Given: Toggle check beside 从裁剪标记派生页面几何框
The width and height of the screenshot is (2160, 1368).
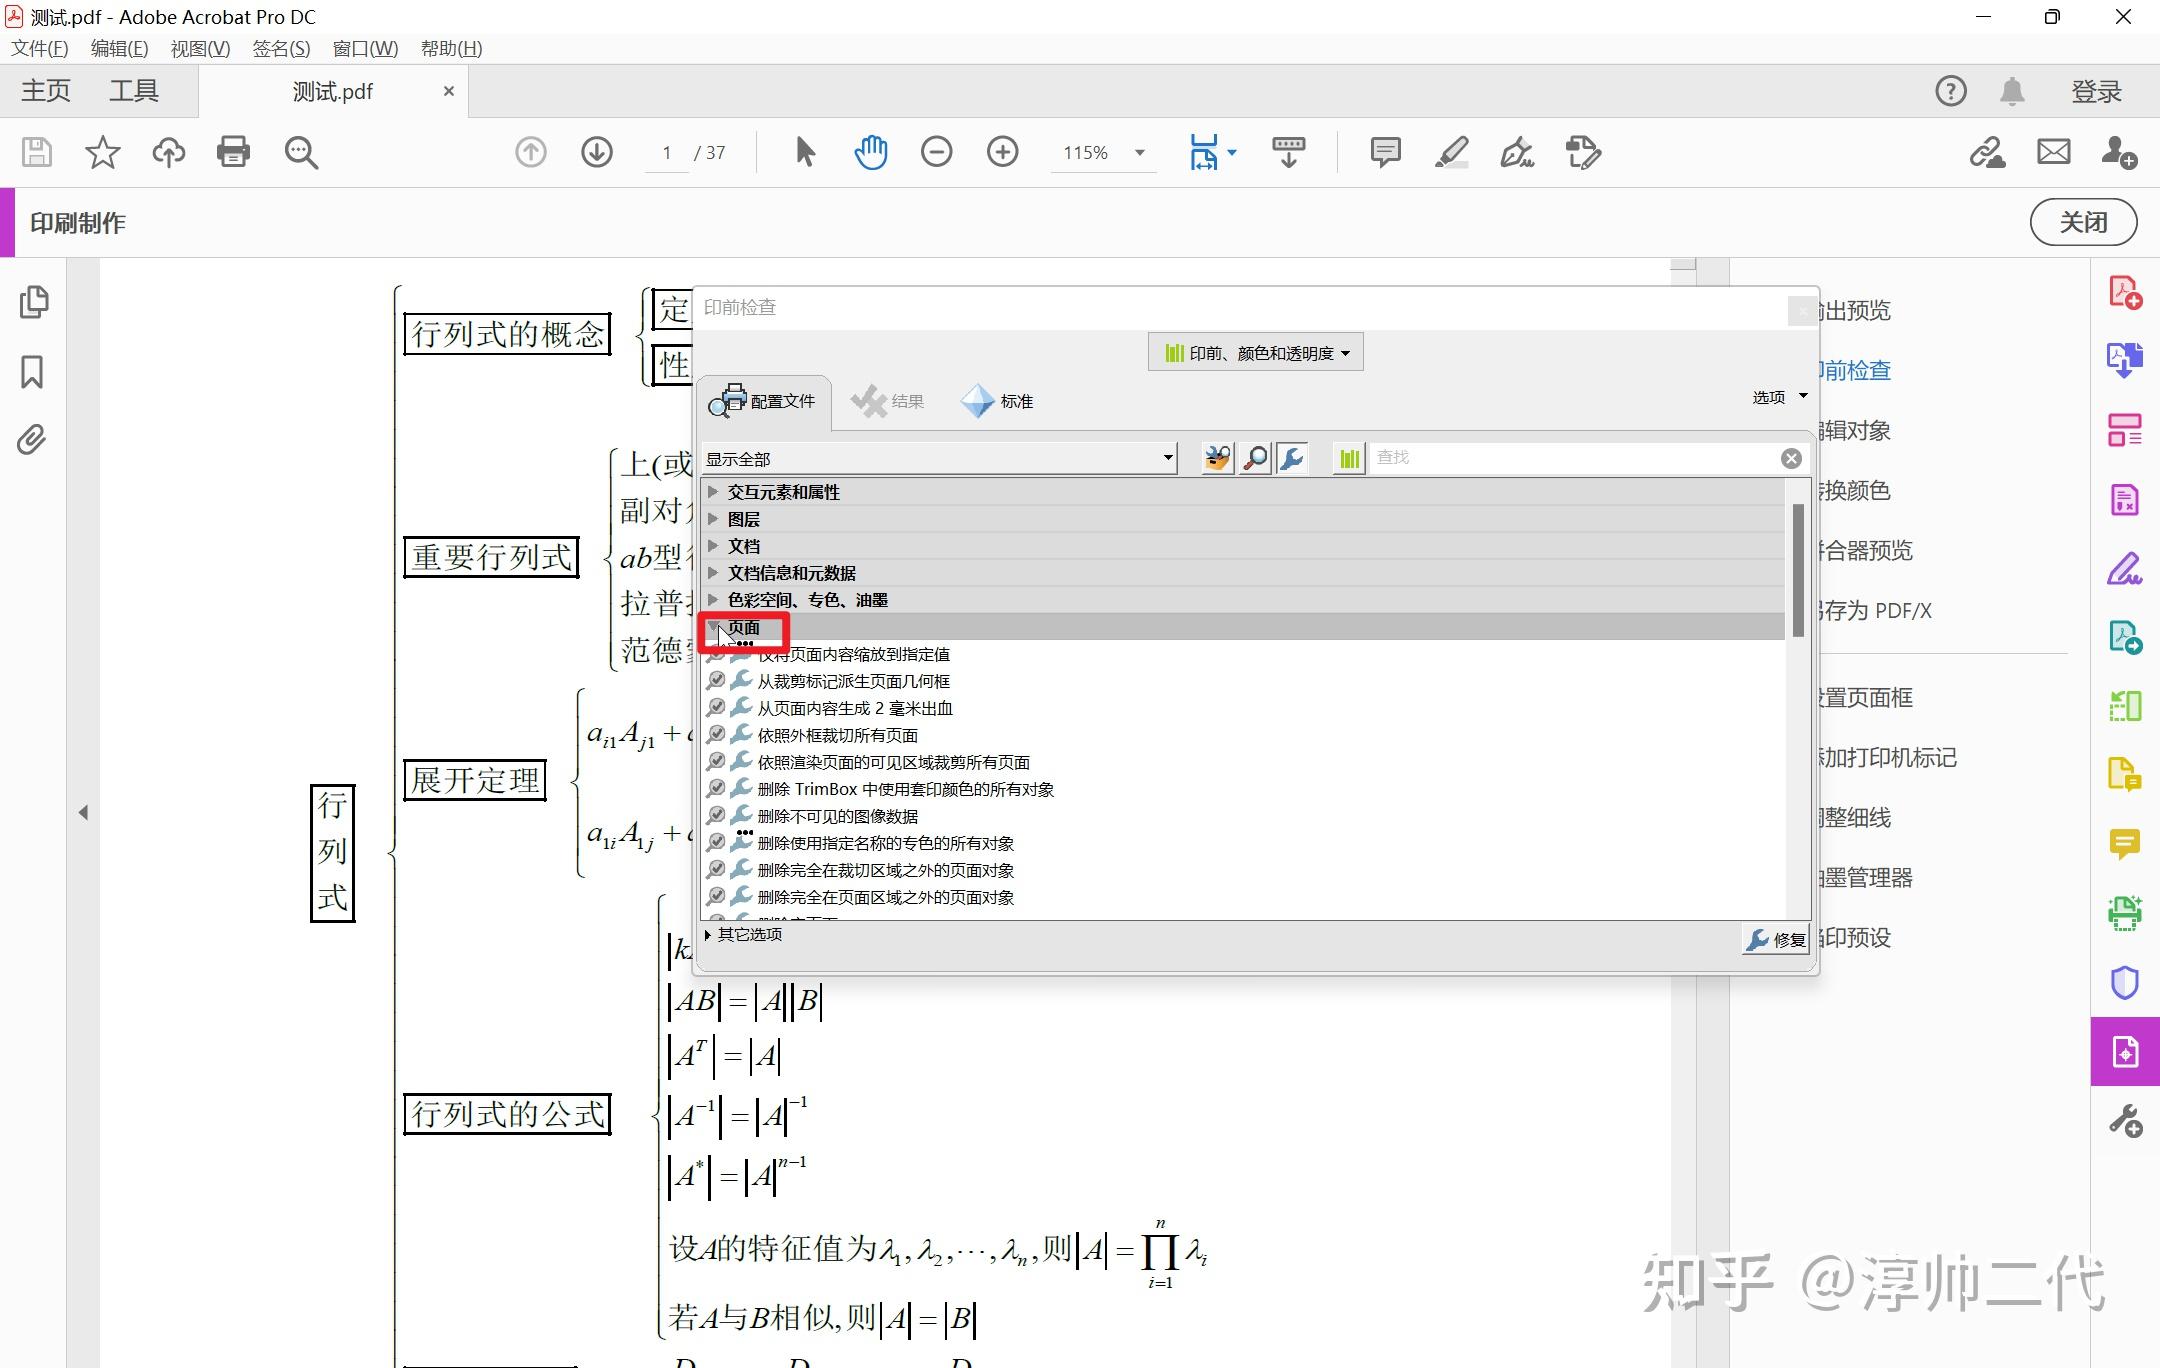Looking at the screenshot, I should 716,681.
